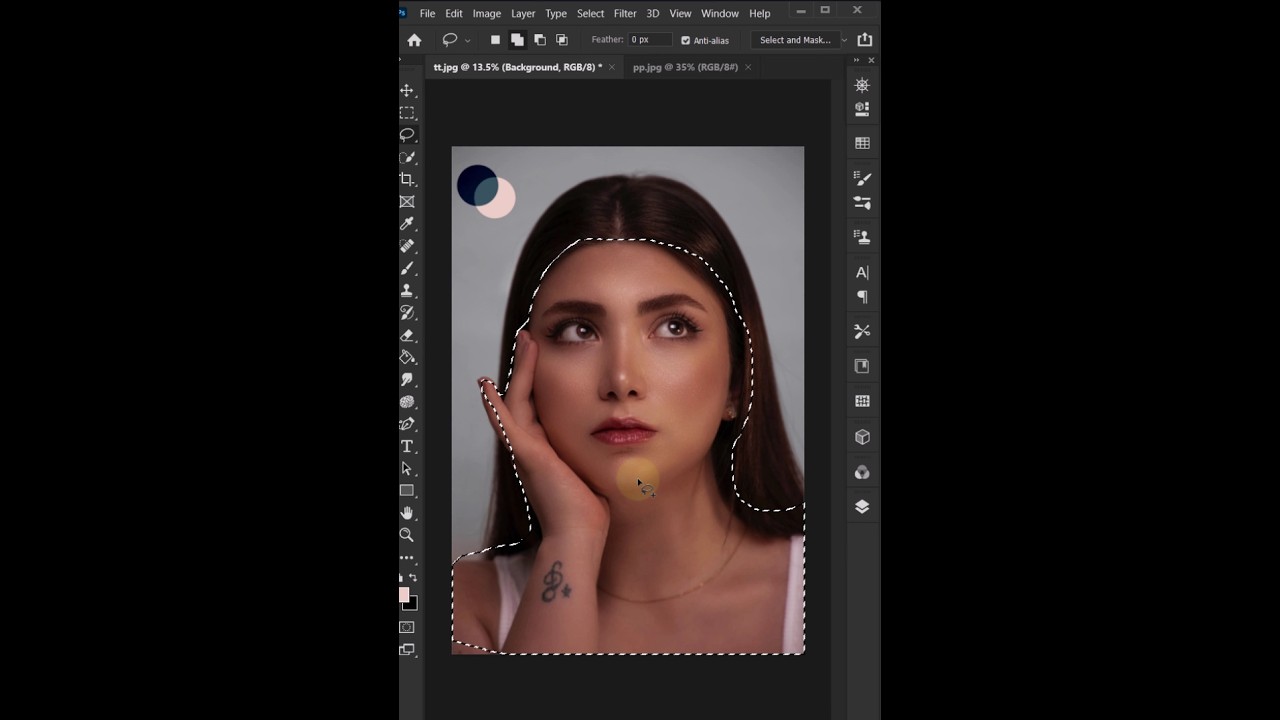Image resolution: width=1280 pixels, height=720 pixels.
Task: Open the Clone Source panel icon
Action: 862,237
